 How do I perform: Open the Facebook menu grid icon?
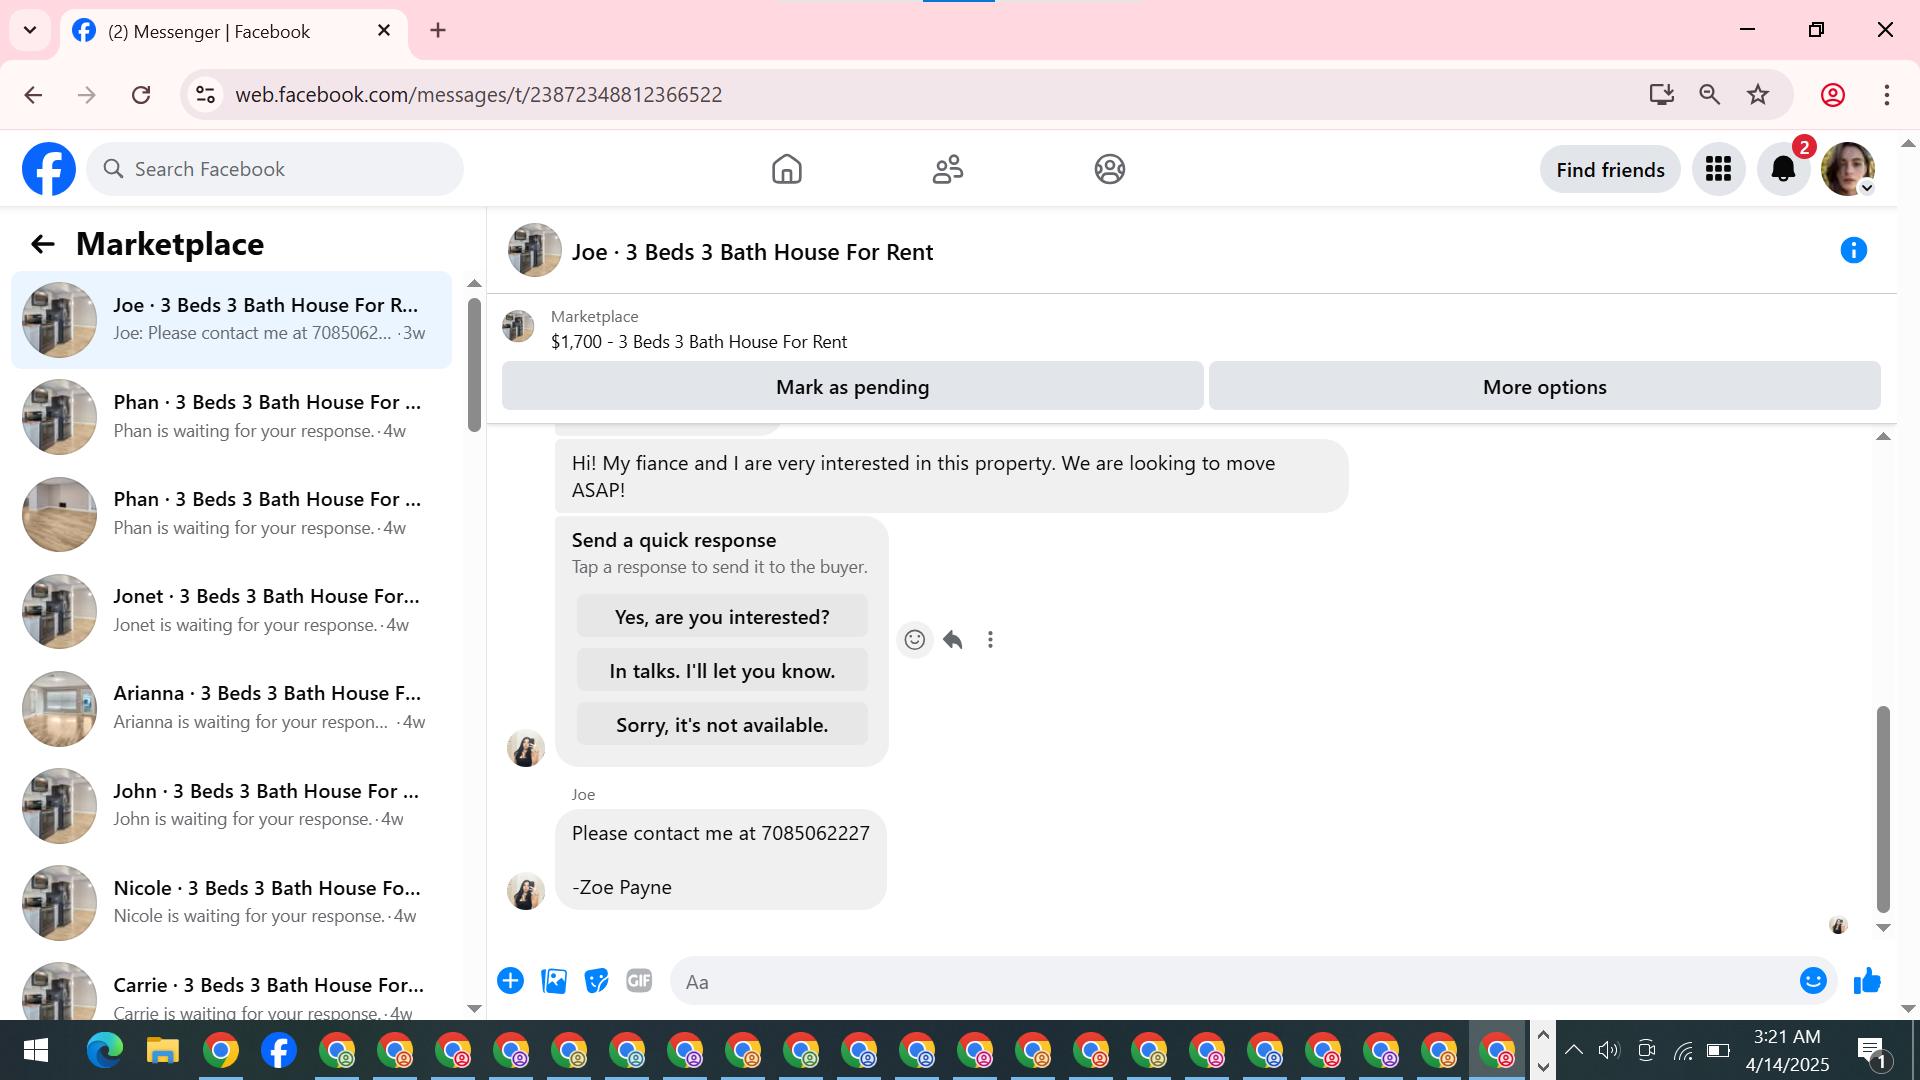tap(1718, 169)
